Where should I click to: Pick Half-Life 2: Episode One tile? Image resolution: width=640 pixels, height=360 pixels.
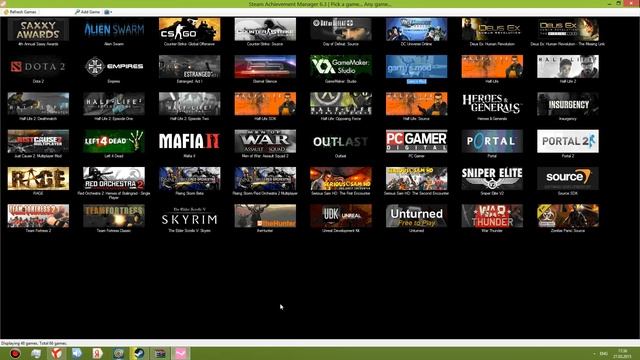[114, 104]
